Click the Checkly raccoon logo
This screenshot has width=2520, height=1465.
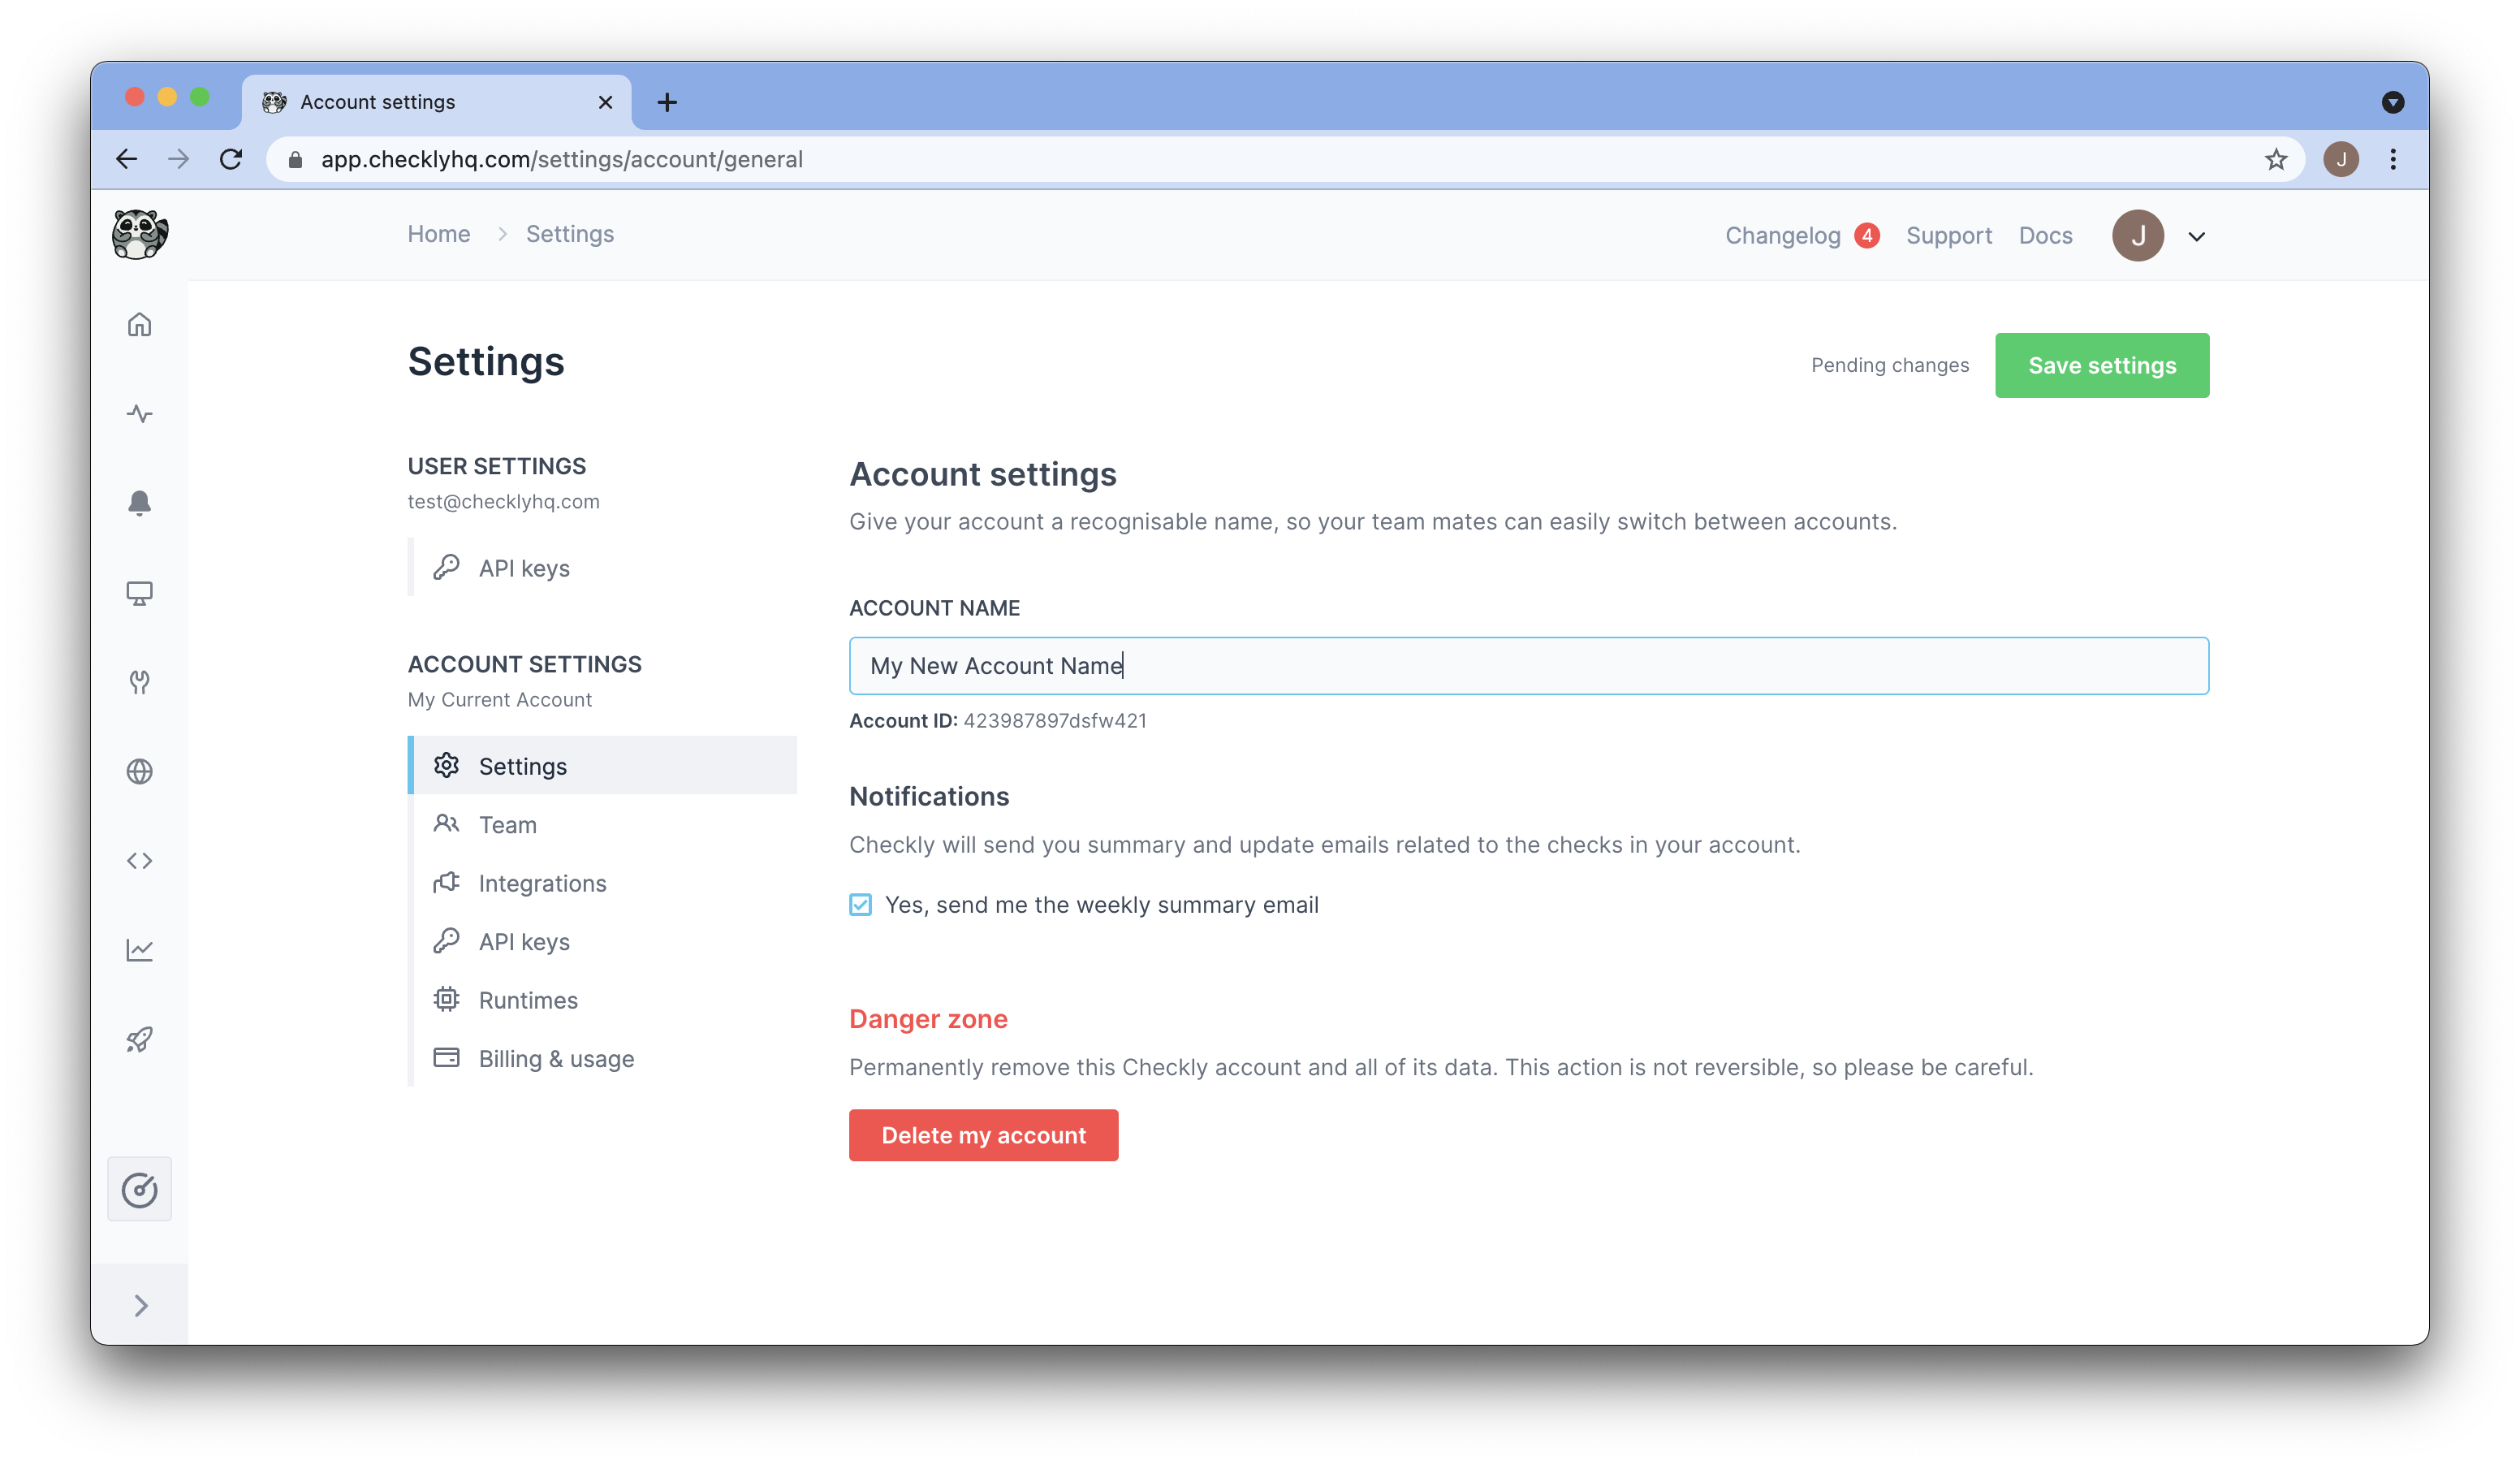[x=140, y=235]
